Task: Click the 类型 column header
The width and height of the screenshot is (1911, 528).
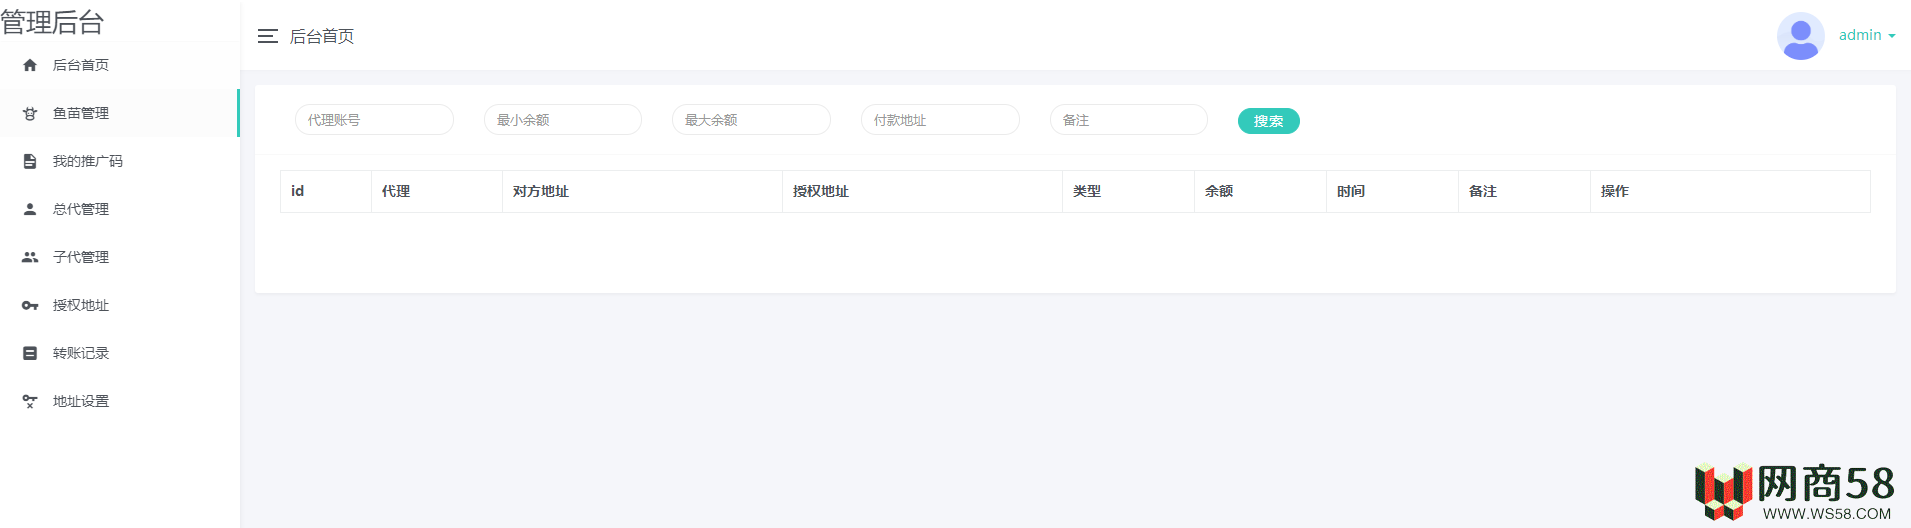Action: click(1128, 191)
